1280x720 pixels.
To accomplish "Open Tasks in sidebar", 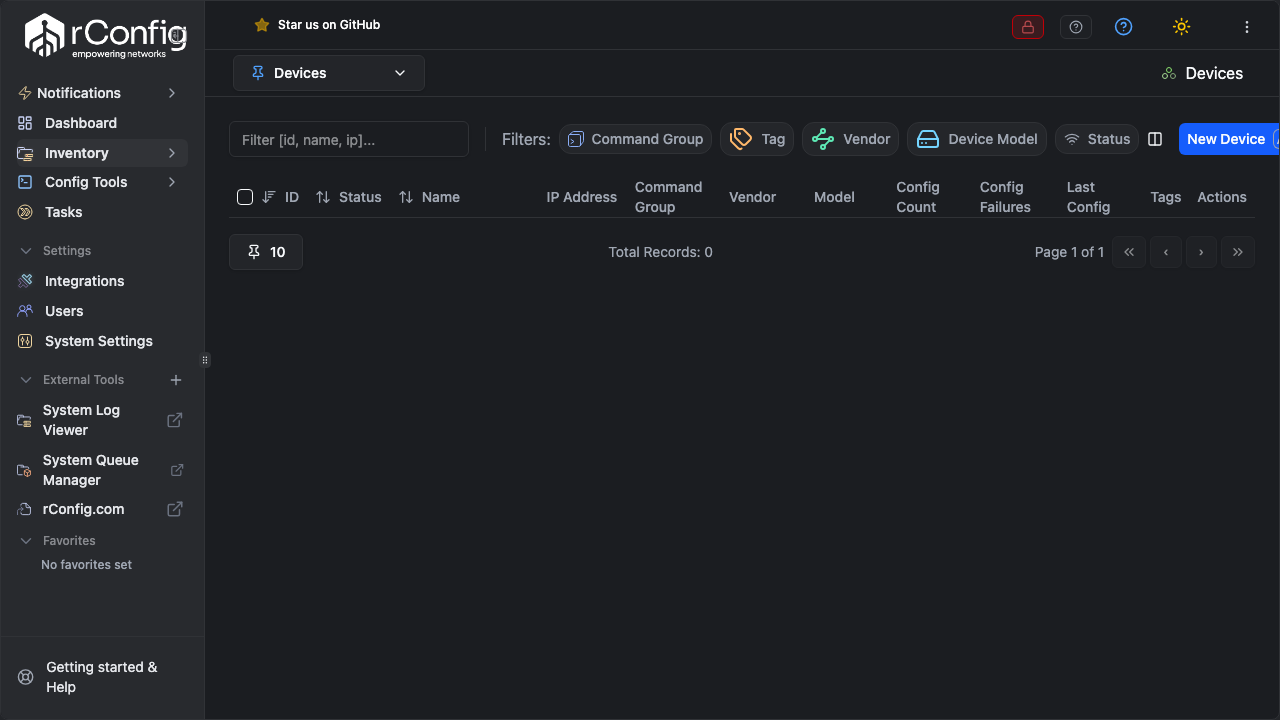I will click(x=64, y=212).
